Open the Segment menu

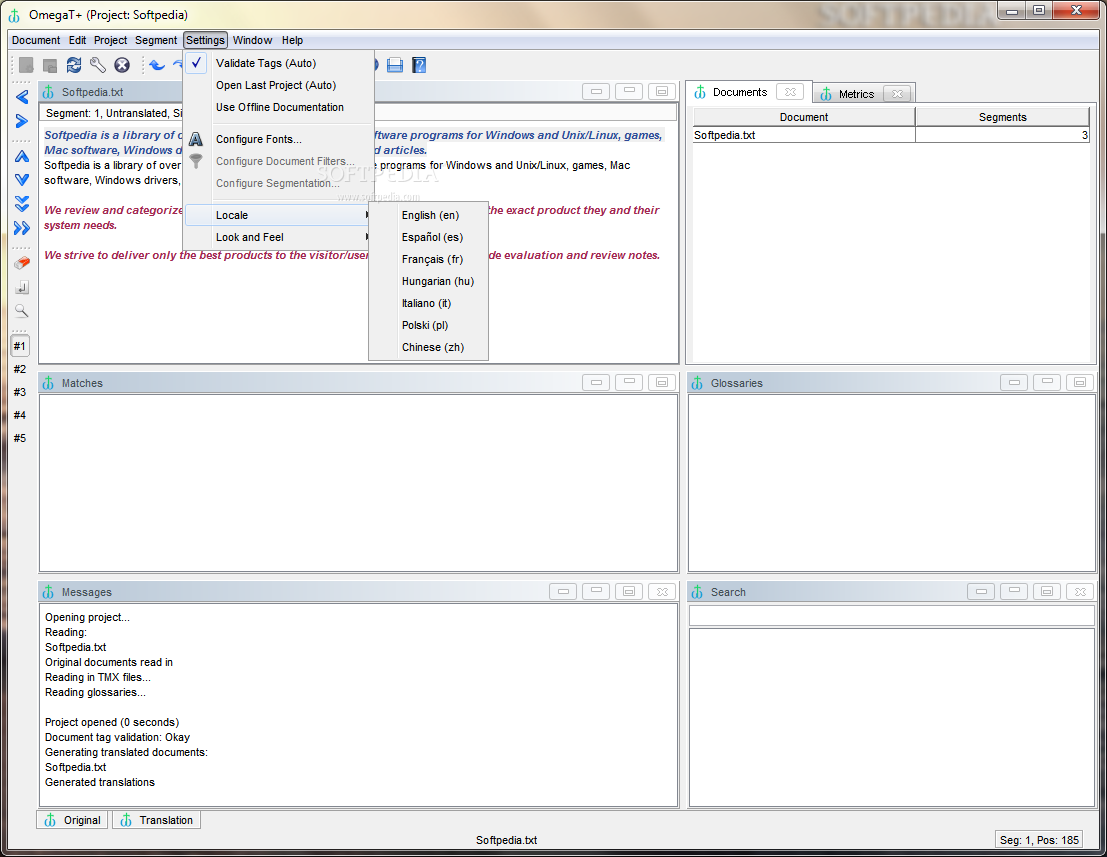coord(156,40)
